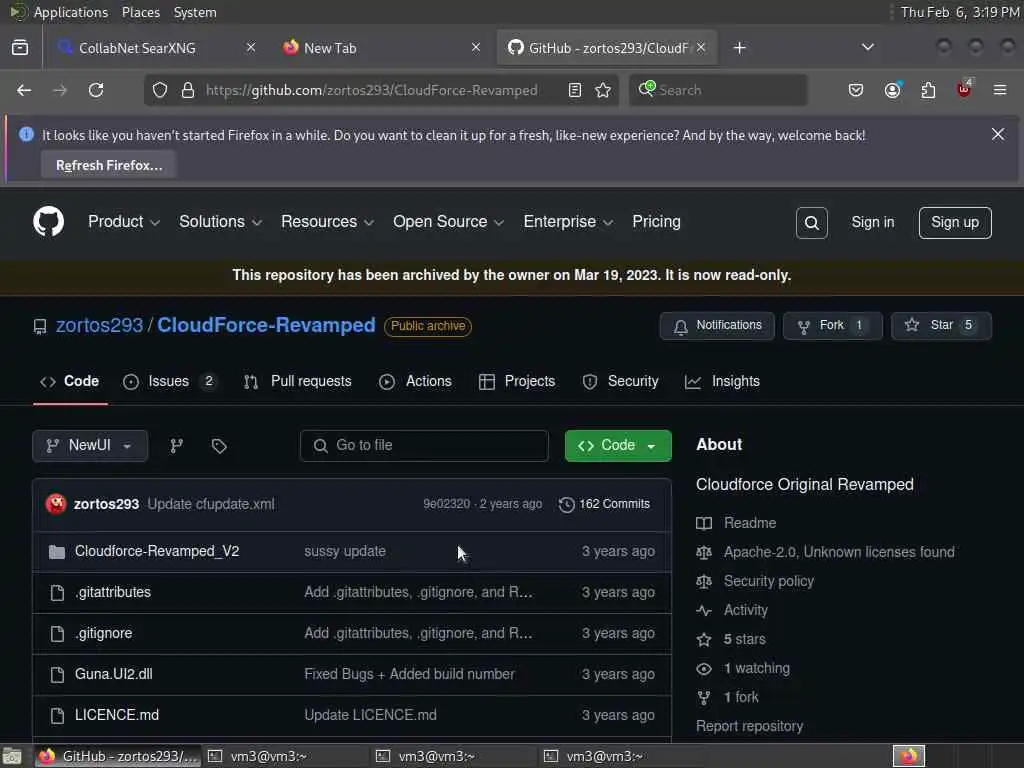Close the New Tab tab

[x=476, y=47]
